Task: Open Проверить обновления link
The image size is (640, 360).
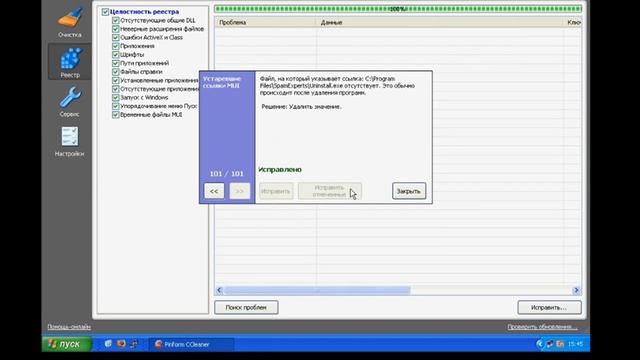Action: tap(542, 327)
